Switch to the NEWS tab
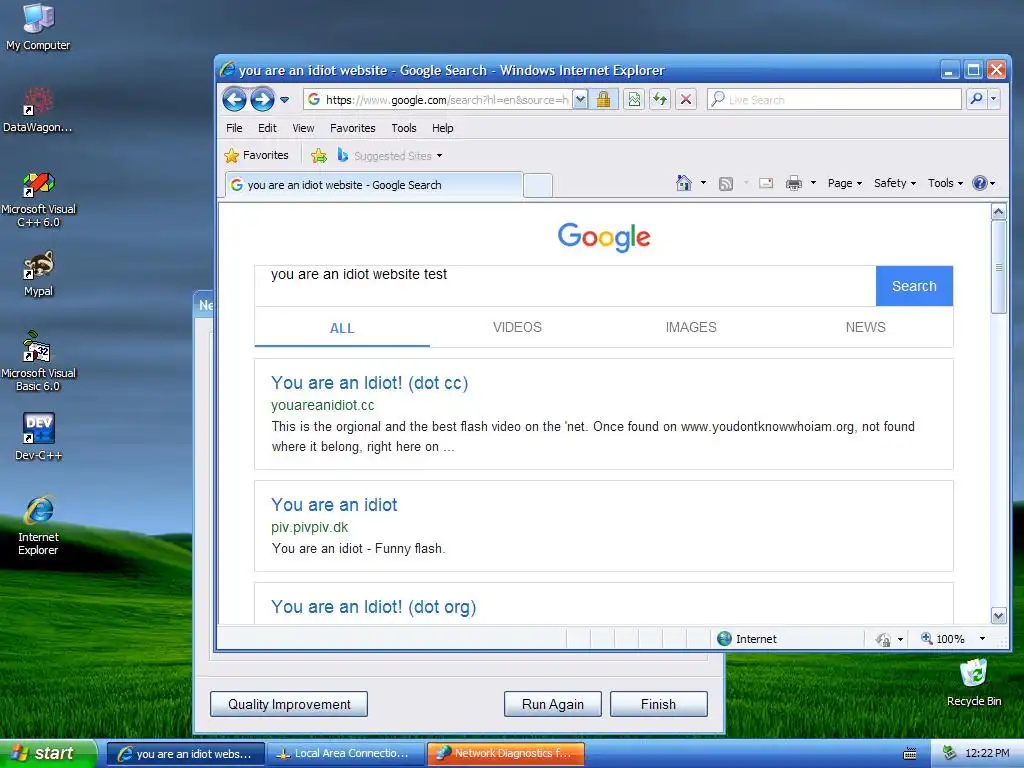This screenshot has width=1024, height=768. click(x=865, y=327)
